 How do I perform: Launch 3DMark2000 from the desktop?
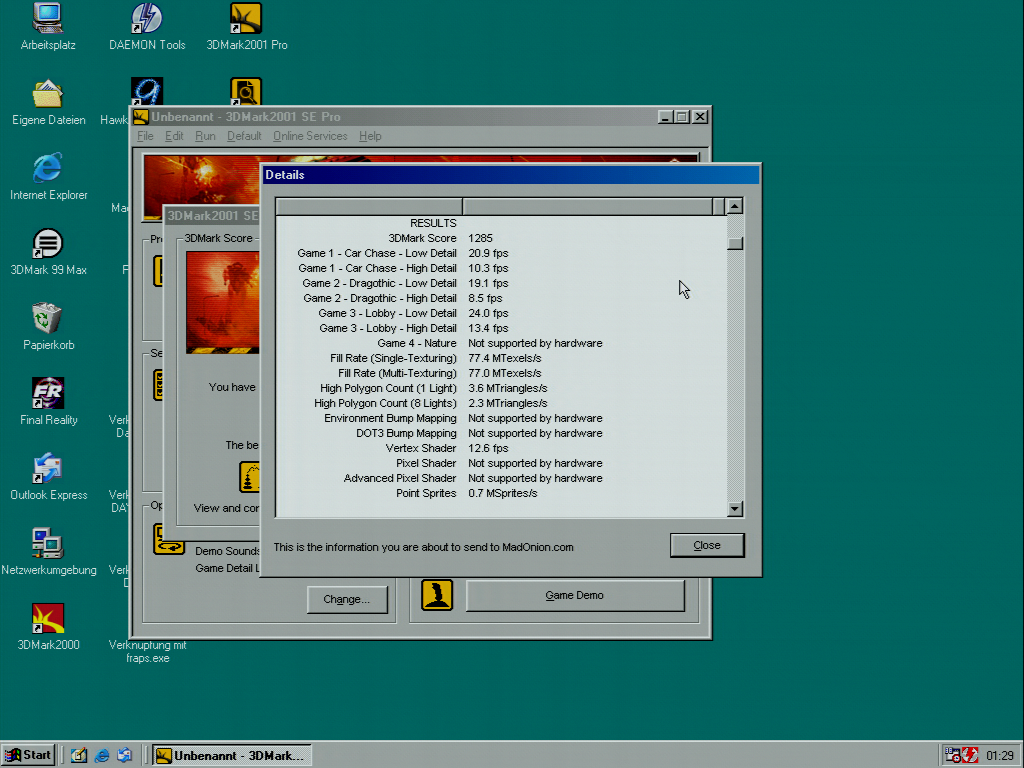pyautogui.click(x=47, y=618)
